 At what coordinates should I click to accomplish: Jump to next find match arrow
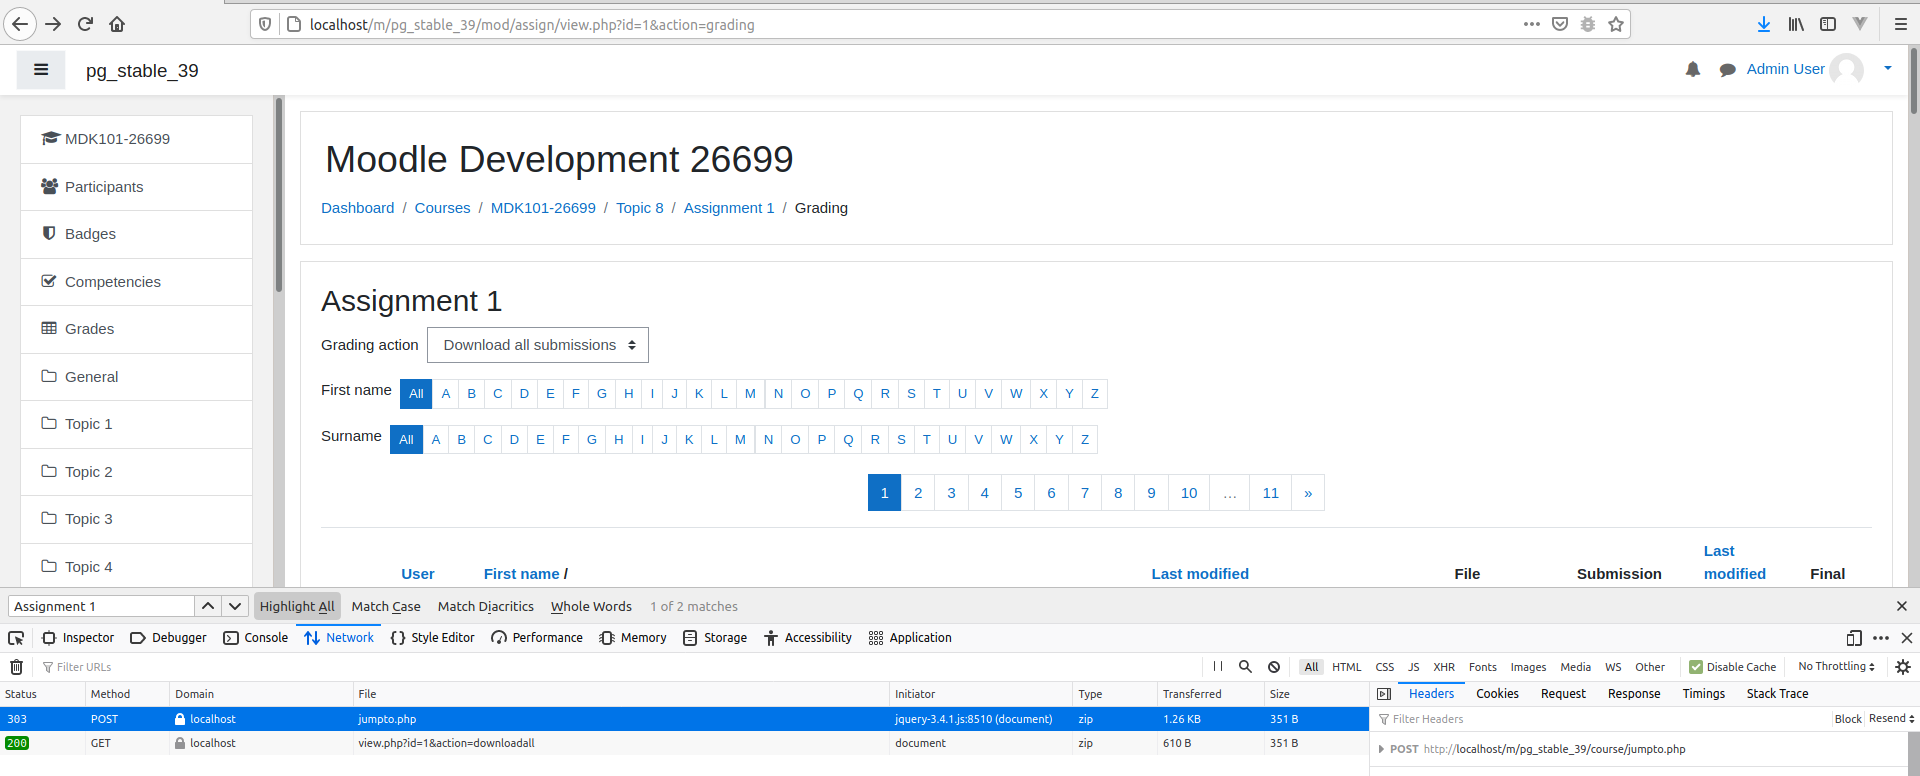(x=234, y=606)
